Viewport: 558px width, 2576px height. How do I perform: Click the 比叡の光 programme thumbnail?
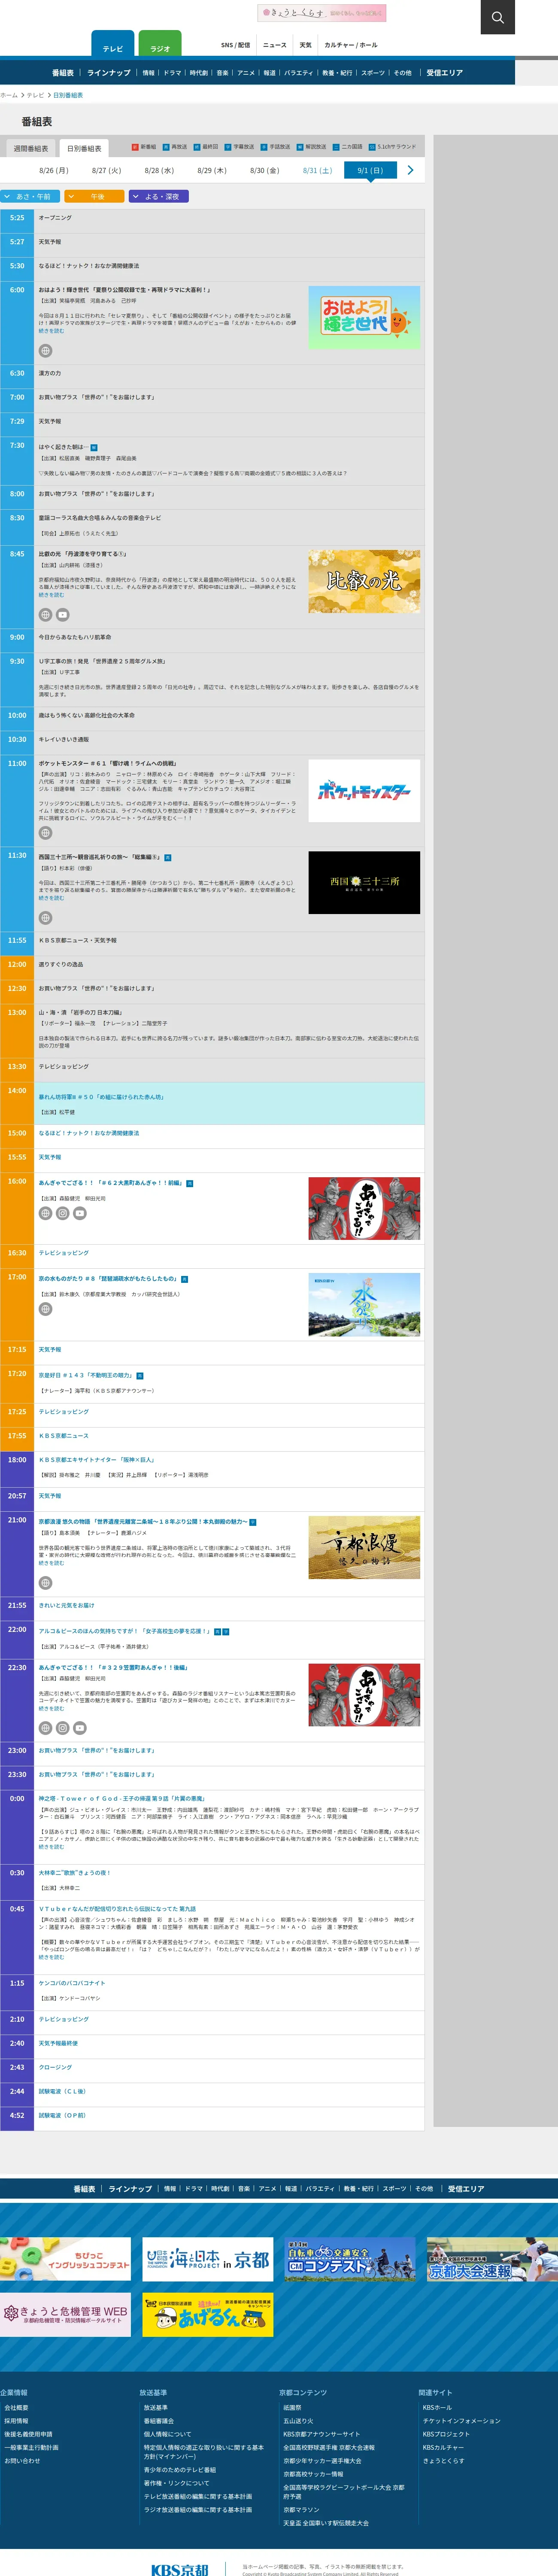pyautogui.click(x=364, y=581)
